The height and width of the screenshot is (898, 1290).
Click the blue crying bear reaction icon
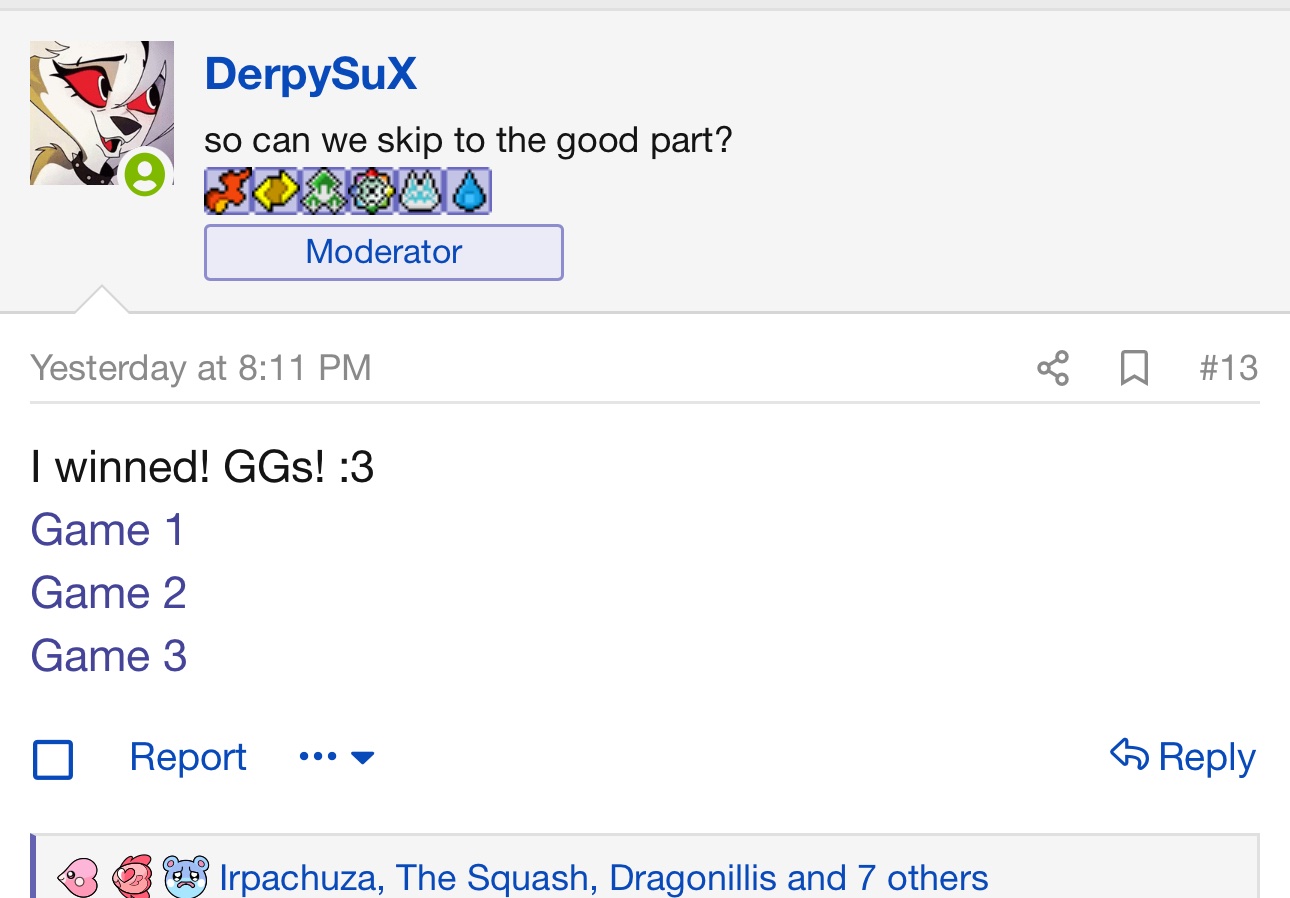click(x=186, y=877)
